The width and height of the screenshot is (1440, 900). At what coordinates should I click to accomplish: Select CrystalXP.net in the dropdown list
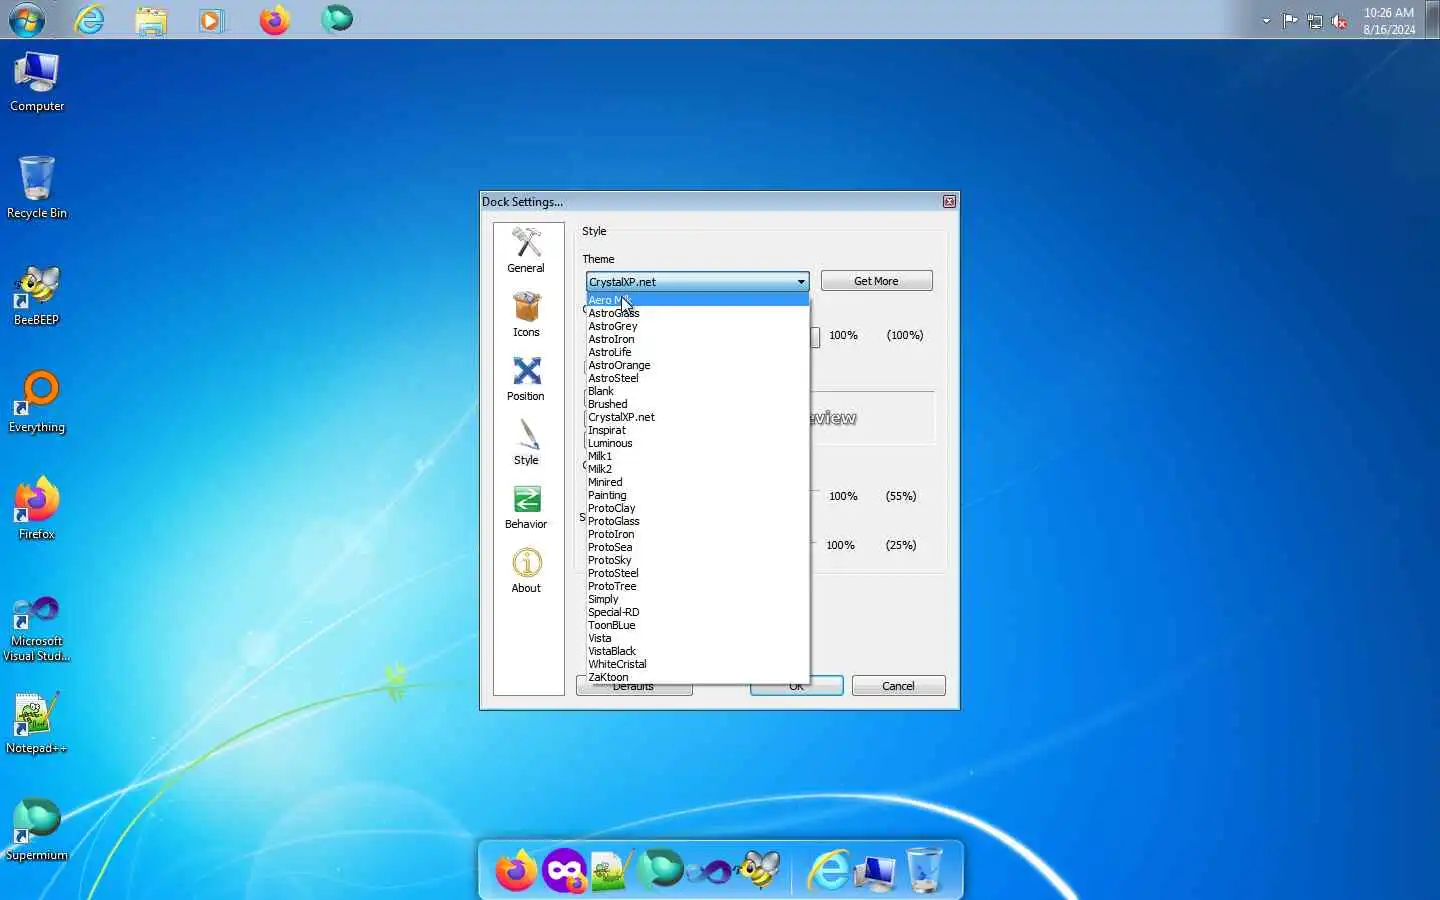[x=697, y=417]
